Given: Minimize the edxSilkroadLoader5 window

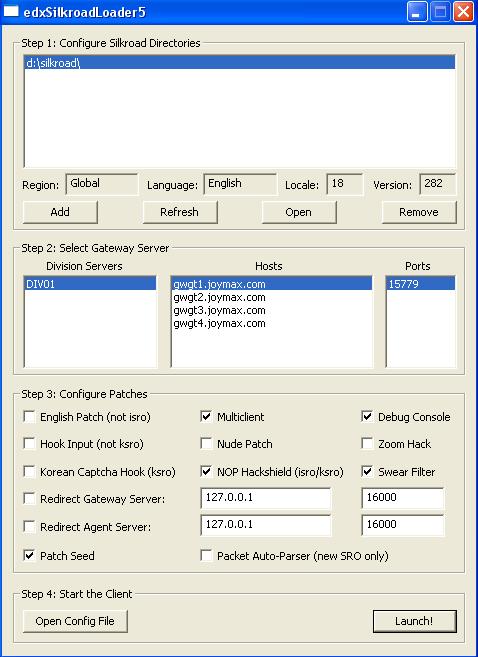Looking at the screenshot, I should [417, 12].
